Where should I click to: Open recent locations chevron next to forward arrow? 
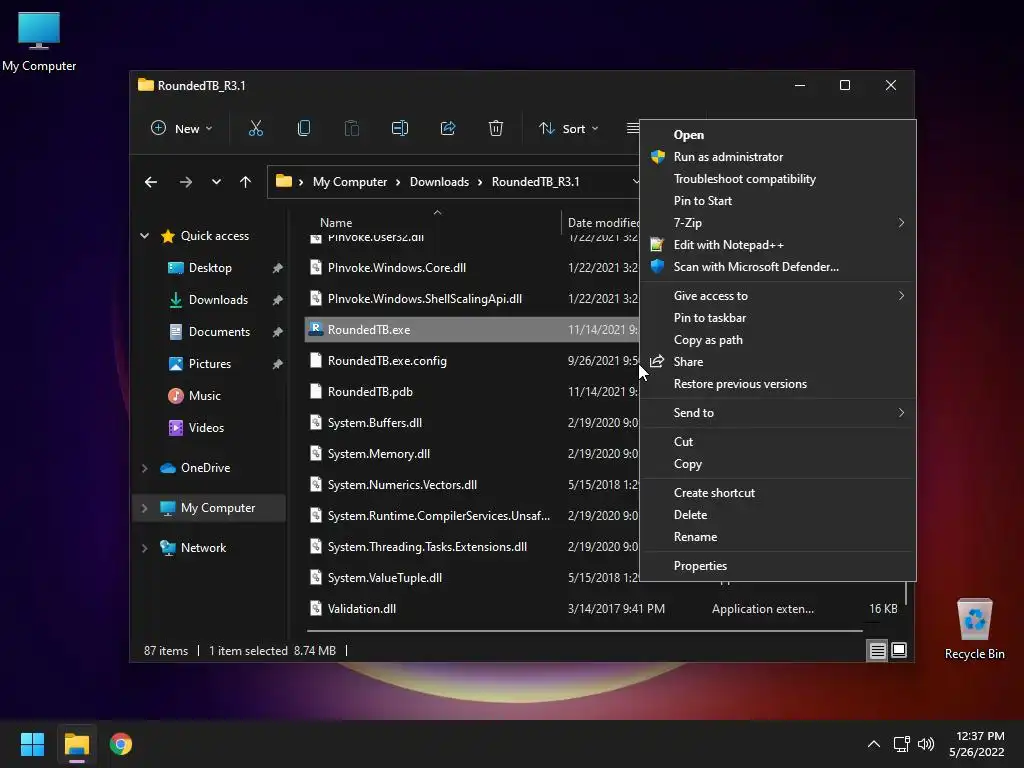click(x=216, y=182)
